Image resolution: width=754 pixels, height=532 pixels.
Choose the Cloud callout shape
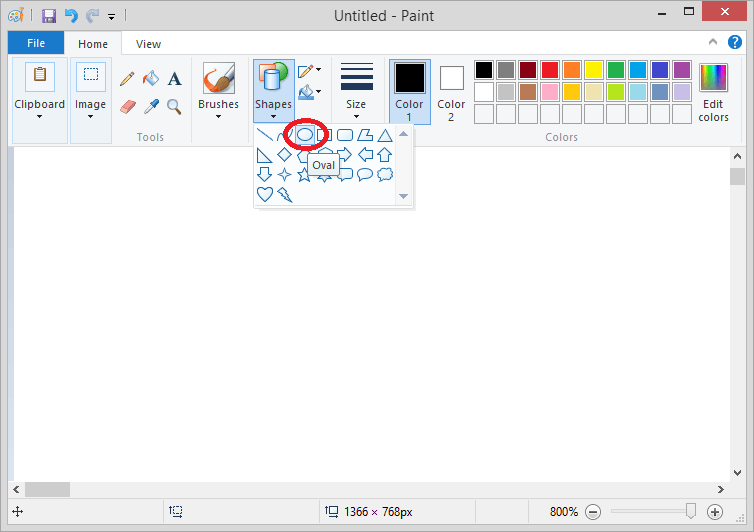[385, 174]
